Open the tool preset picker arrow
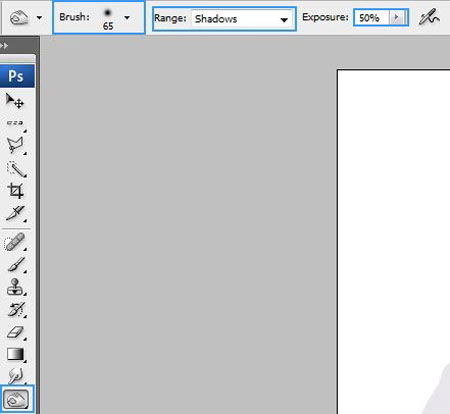This screenshot has height=414, width=450. click(x=39, y=18)
